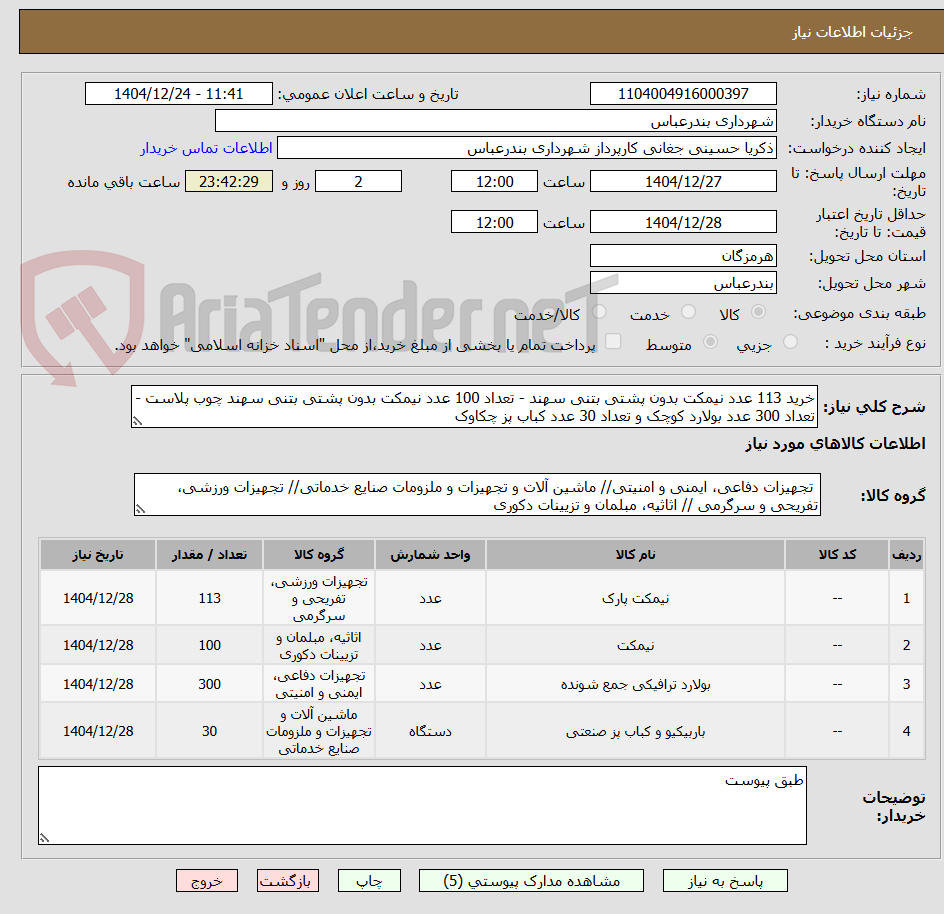Click the اطلاعات کالاهای مورد نیاز heading

835,444
